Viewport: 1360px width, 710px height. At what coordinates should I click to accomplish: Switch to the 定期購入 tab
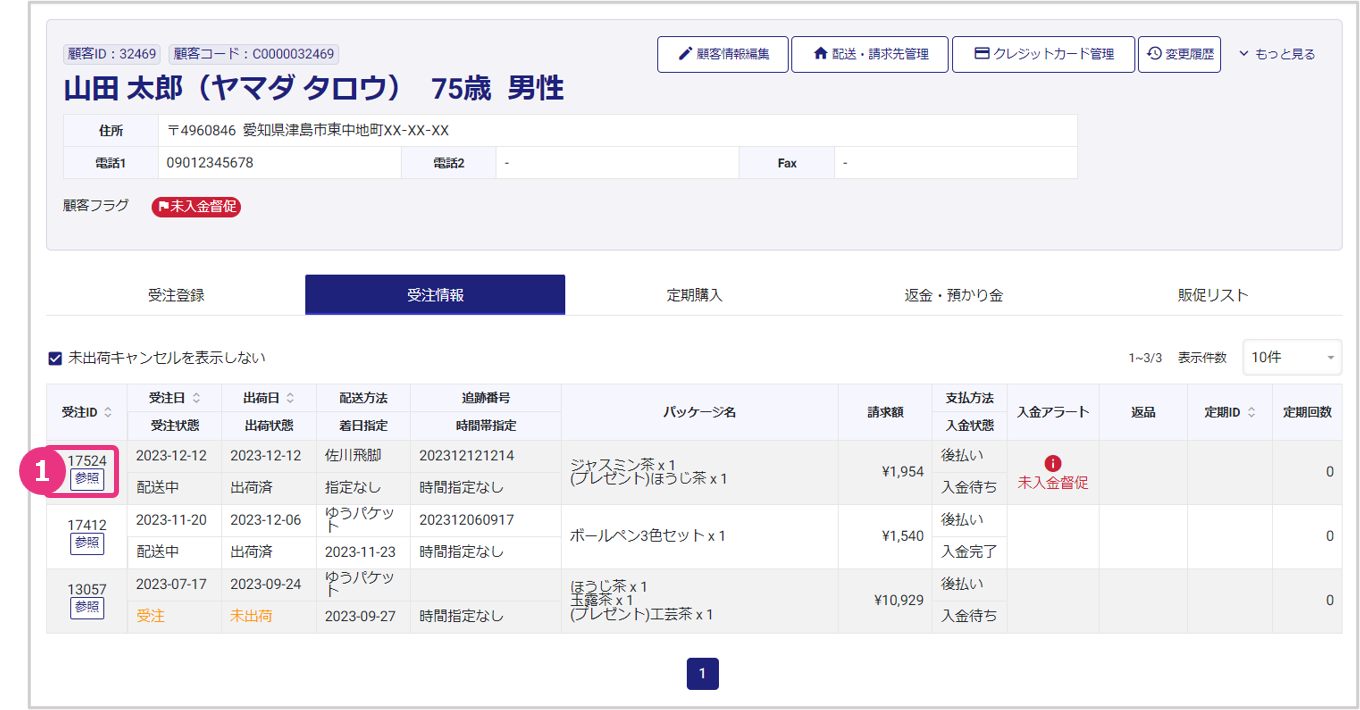[x=694, y=295]
